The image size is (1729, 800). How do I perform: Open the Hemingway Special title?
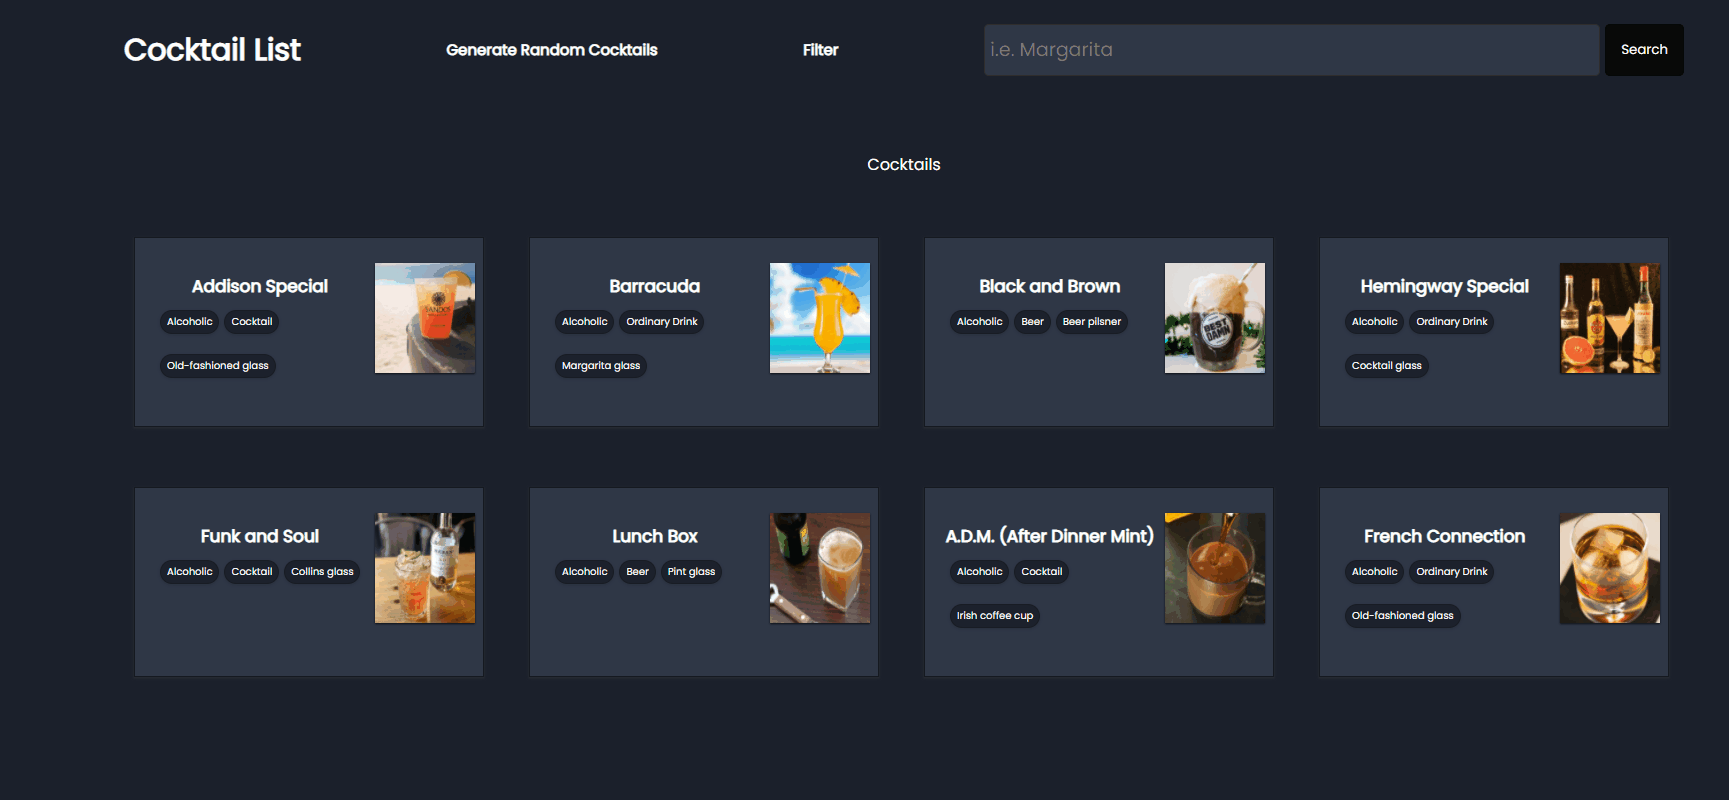coord(1444,287)
